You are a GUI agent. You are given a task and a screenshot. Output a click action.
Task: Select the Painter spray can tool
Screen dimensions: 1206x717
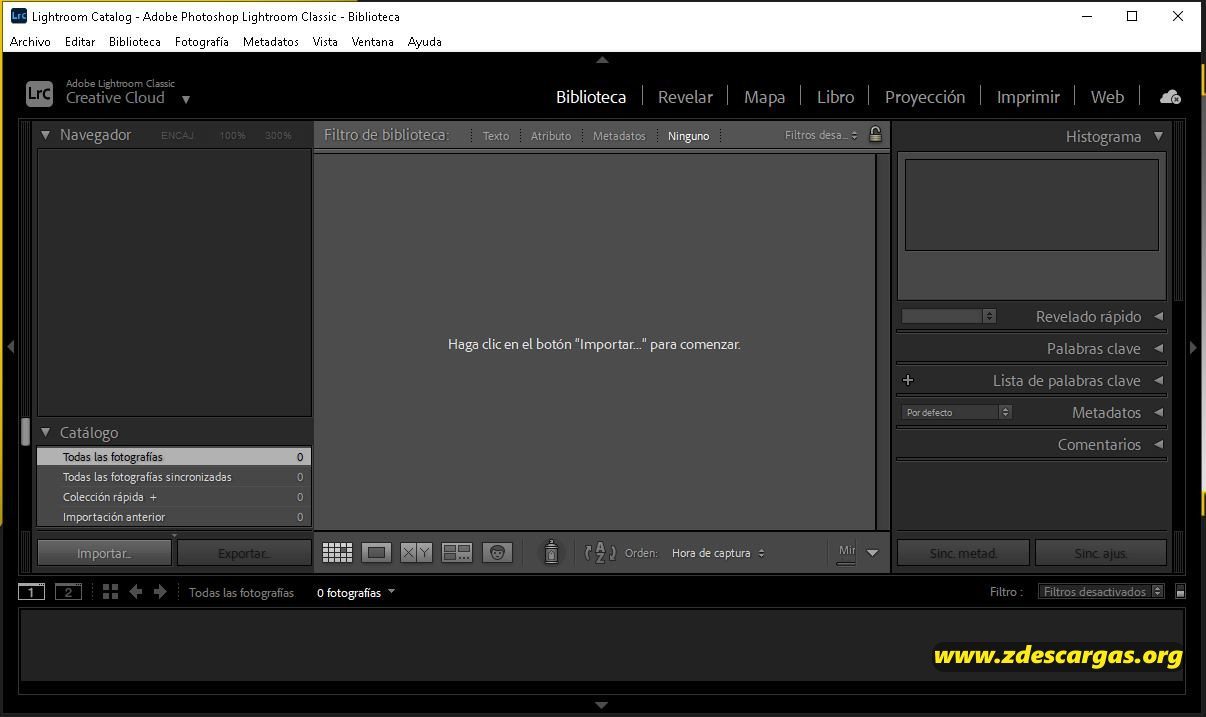[551, 552]
